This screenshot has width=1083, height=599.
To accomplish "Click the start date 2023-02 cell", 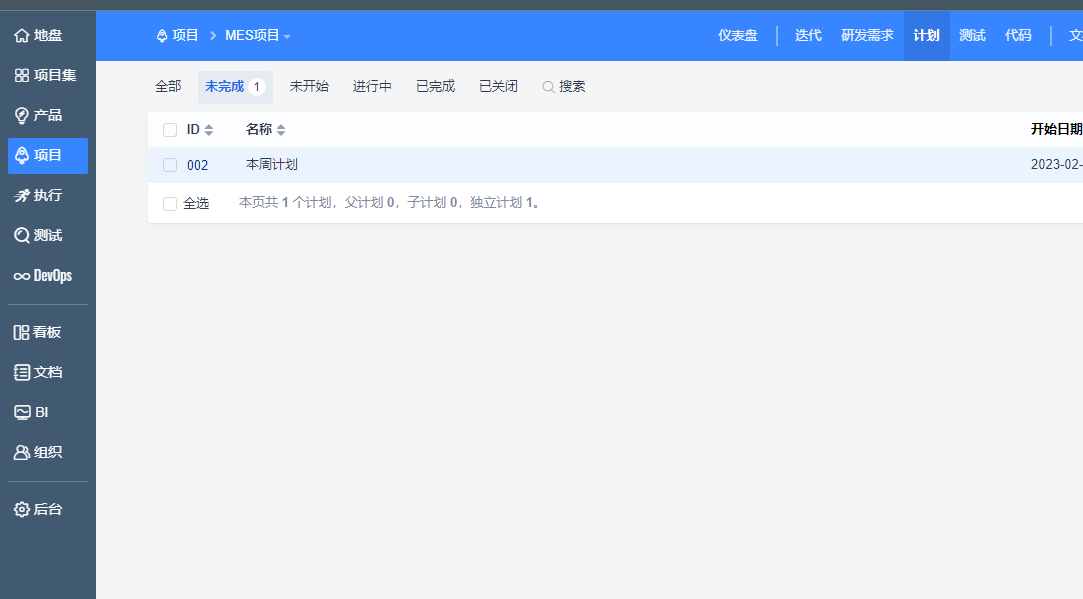I will (x=1056, y=165).
